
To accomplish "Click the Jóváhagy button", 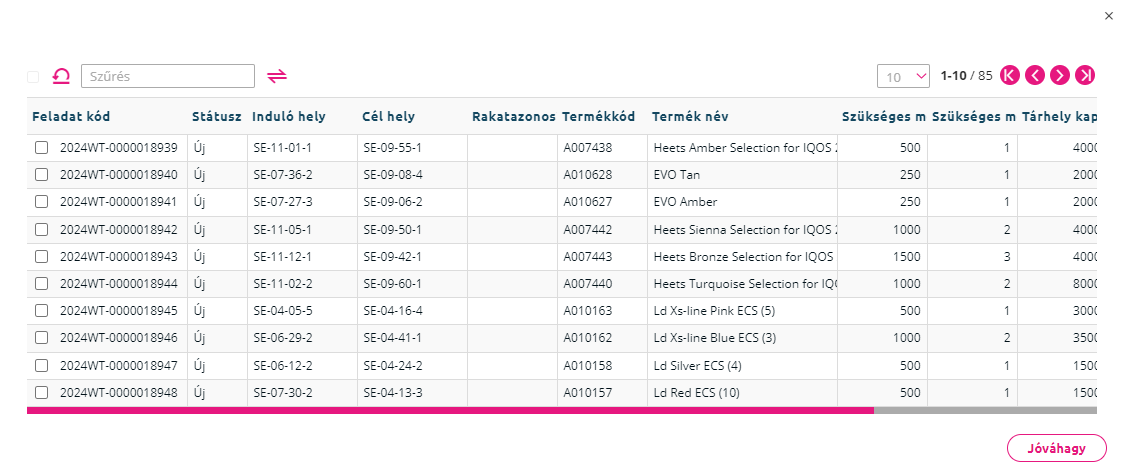I will point(1056,449).
